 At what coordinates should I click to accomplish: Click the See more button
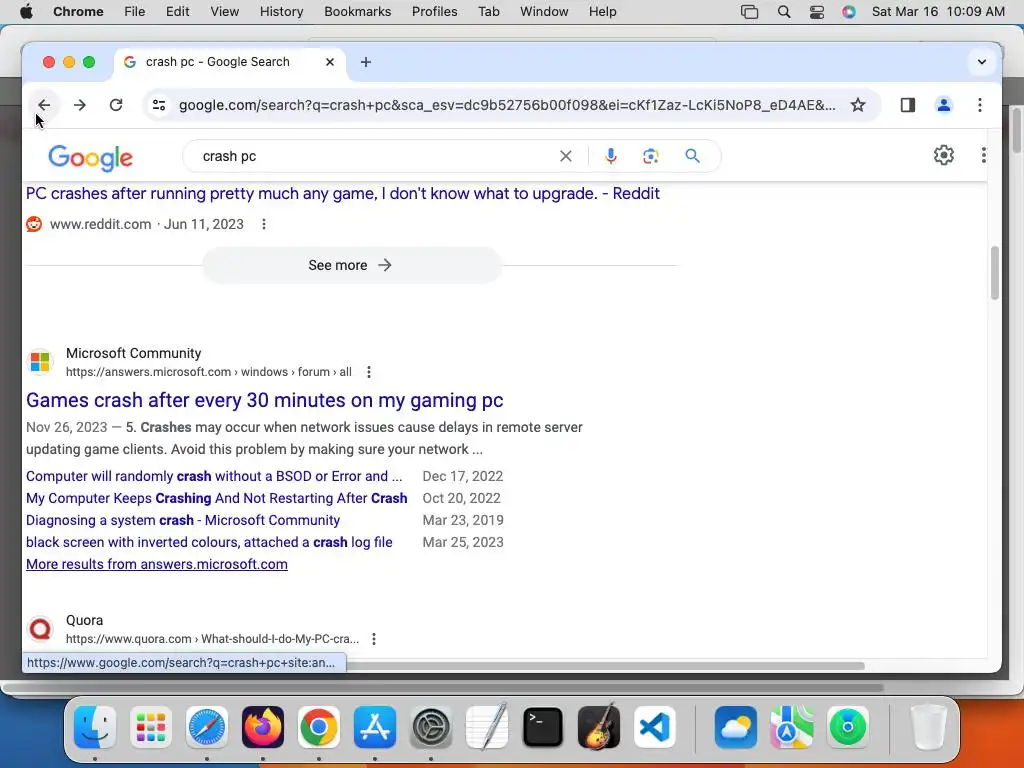point(351,265)
